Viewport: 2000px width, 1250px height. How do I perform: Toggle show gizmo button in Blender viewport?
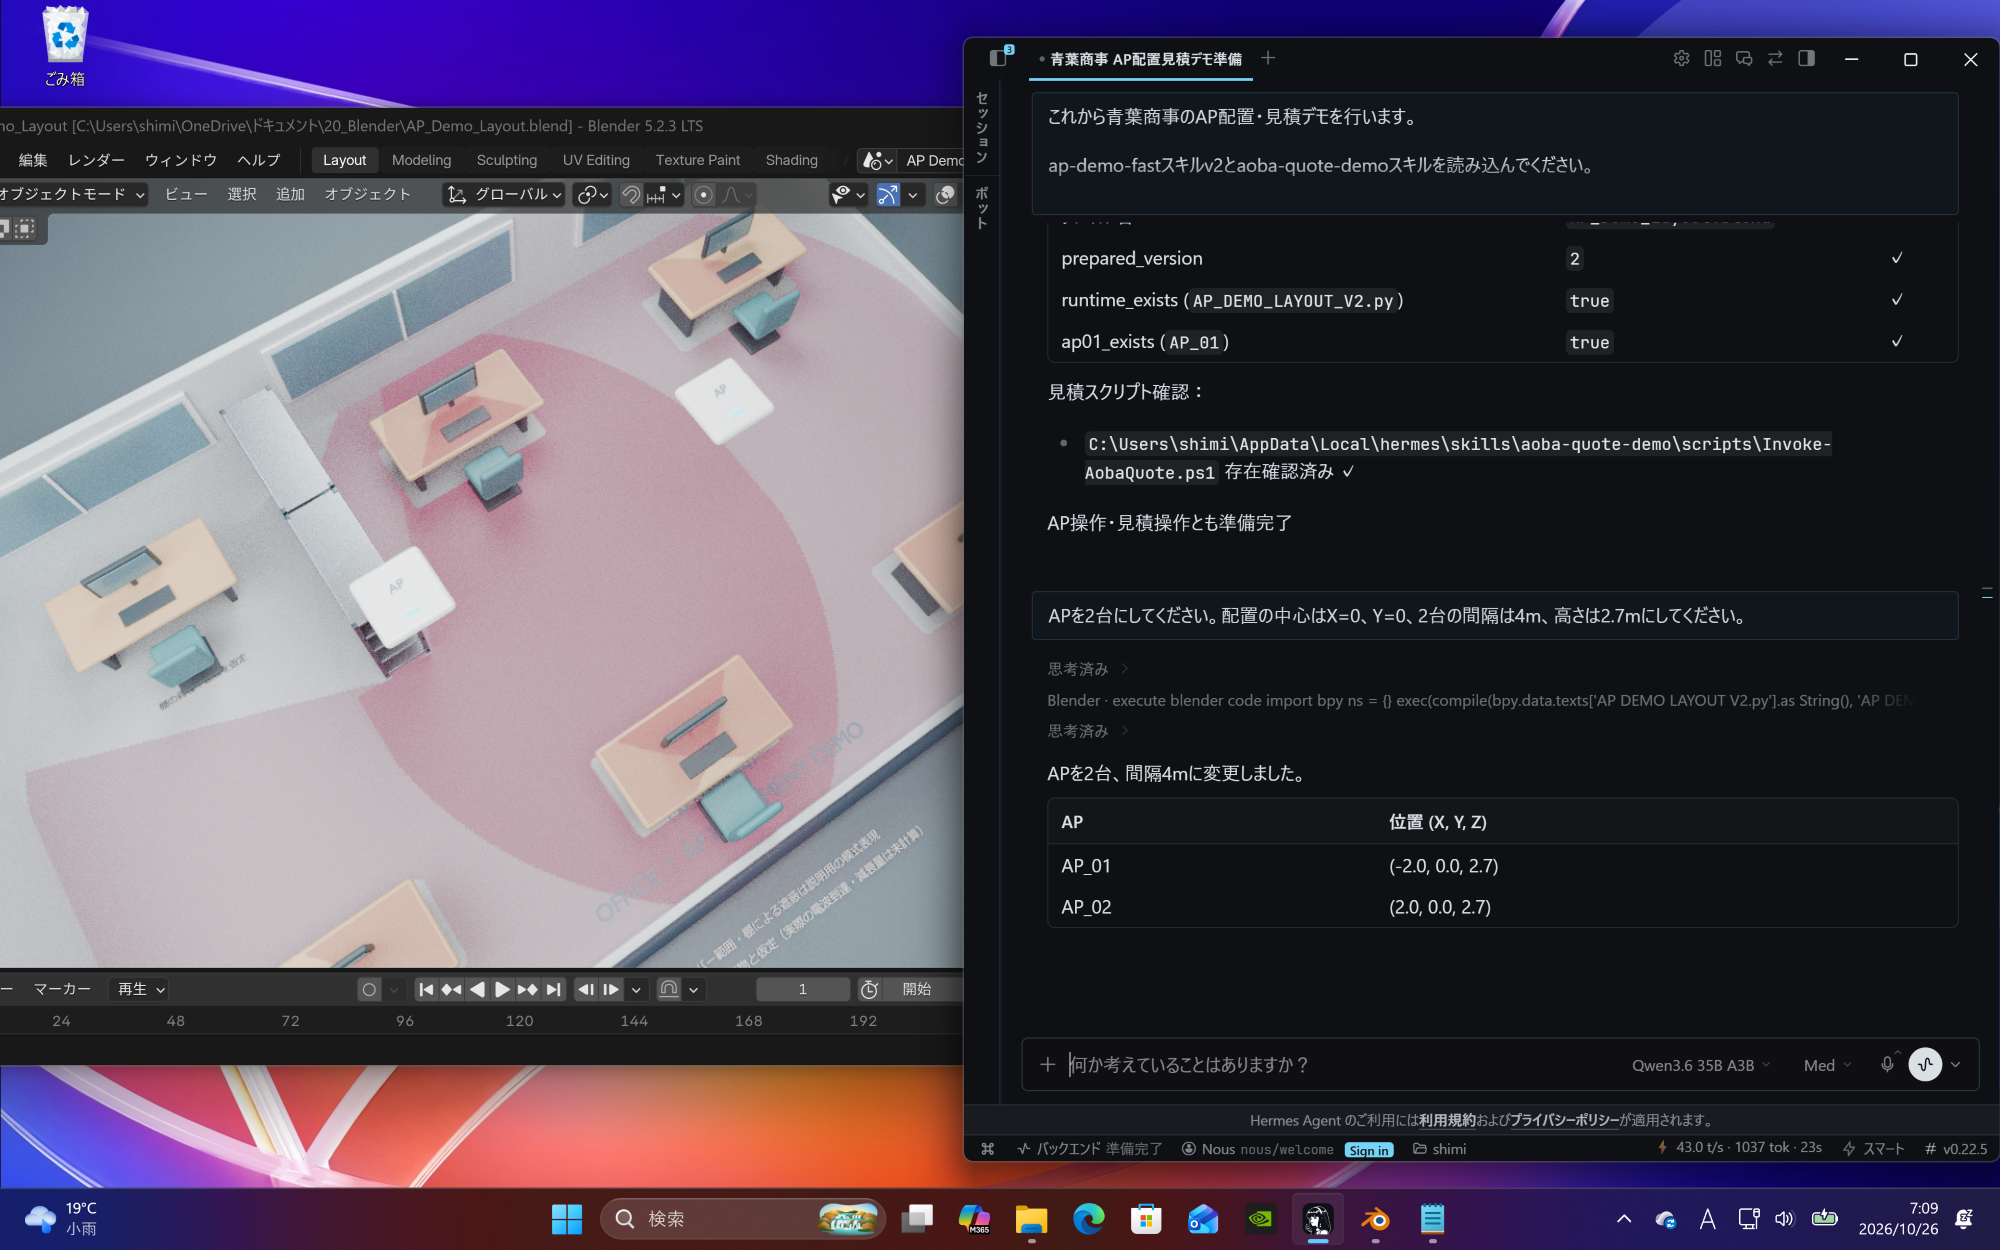point(887,194)
